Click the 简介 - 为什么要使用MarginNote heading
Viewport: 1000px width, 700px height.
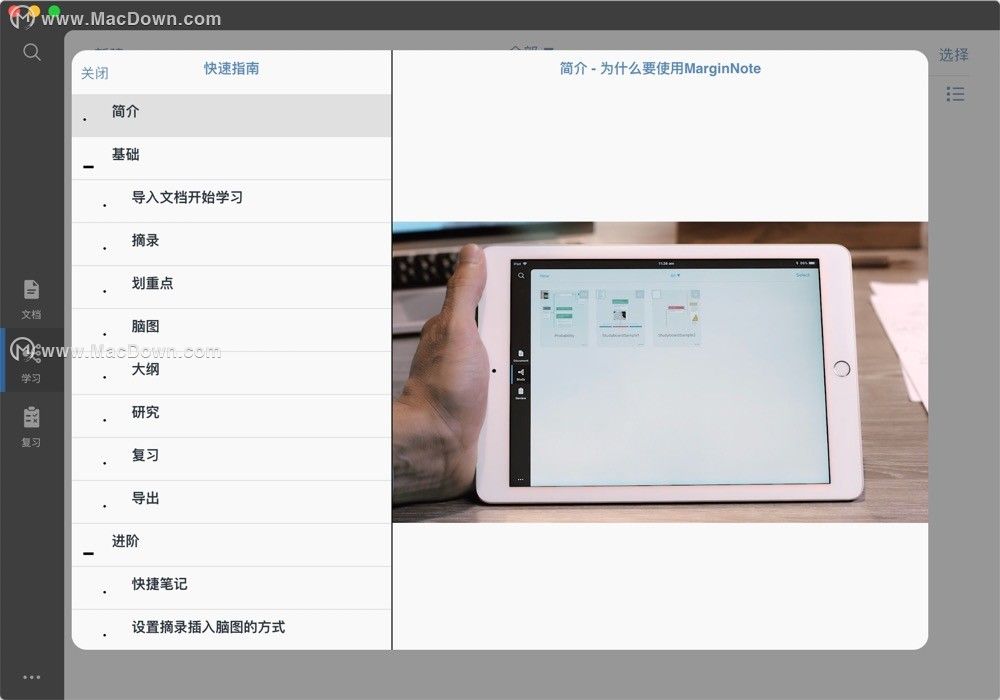[660, 68]
